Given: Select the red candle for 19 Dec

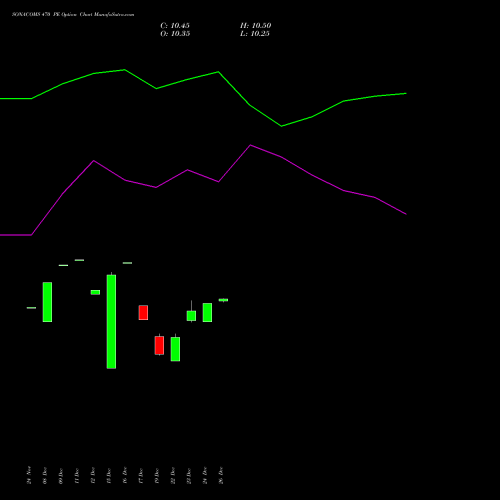Looking at the screenshot, I should coord(159,345).
